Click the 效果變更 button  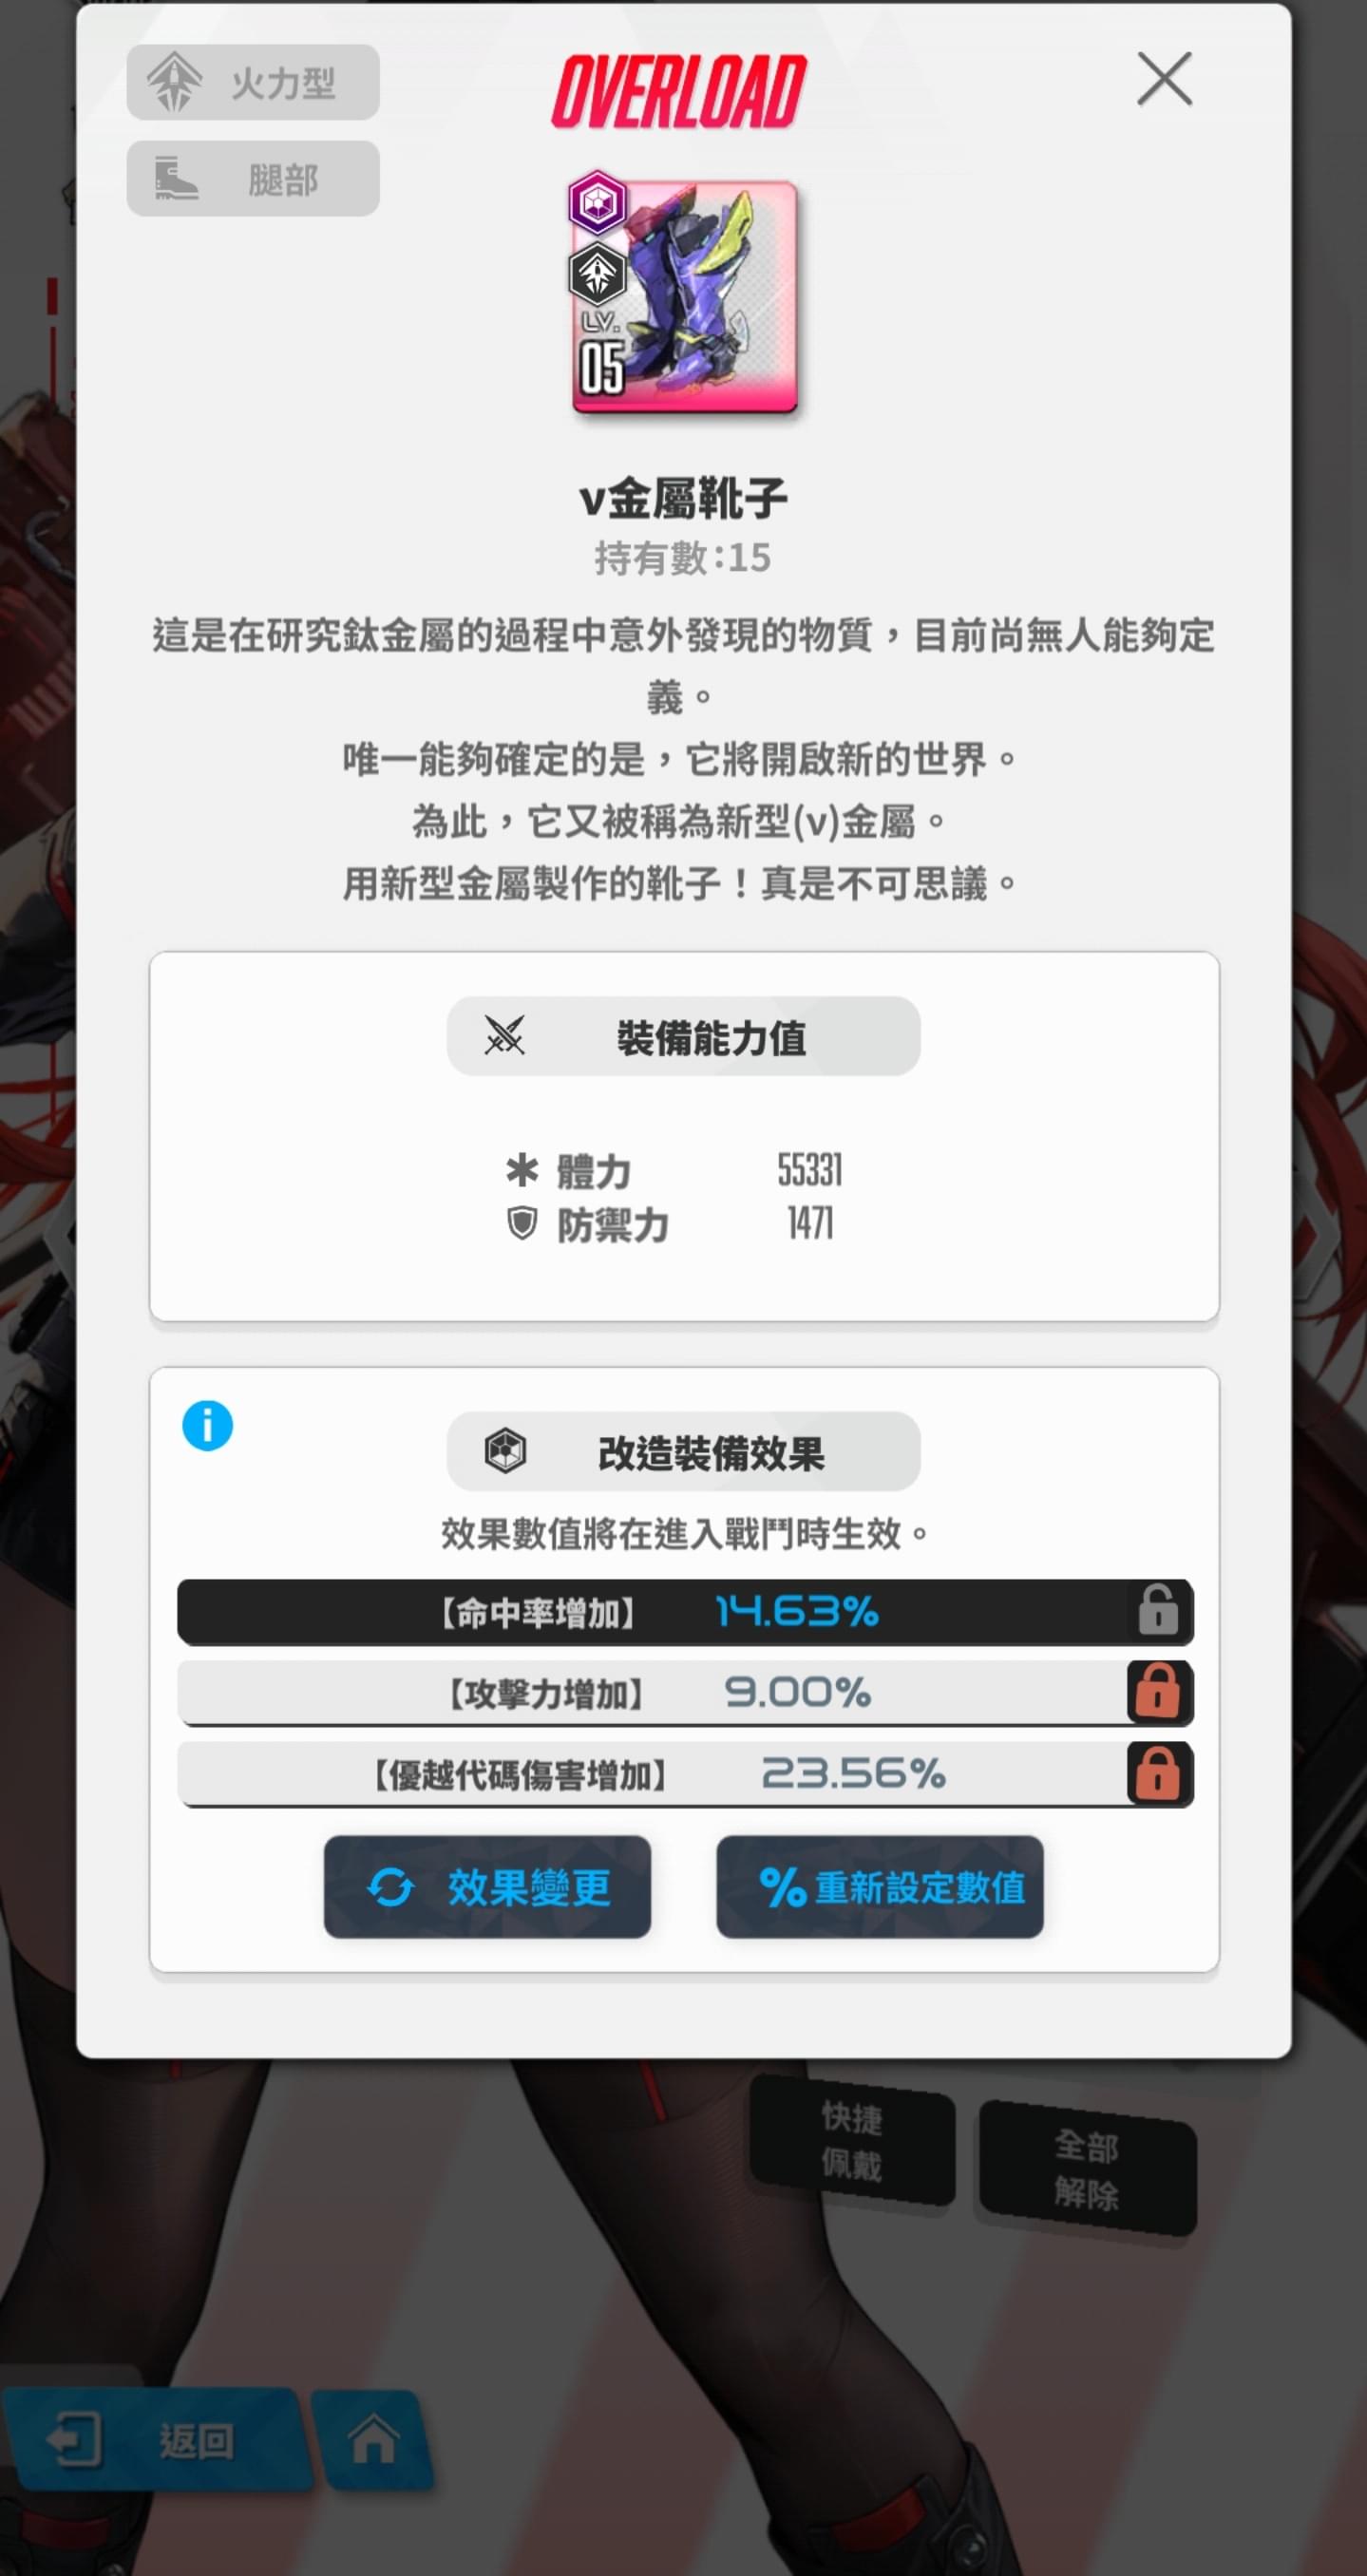click(487, 1887)
